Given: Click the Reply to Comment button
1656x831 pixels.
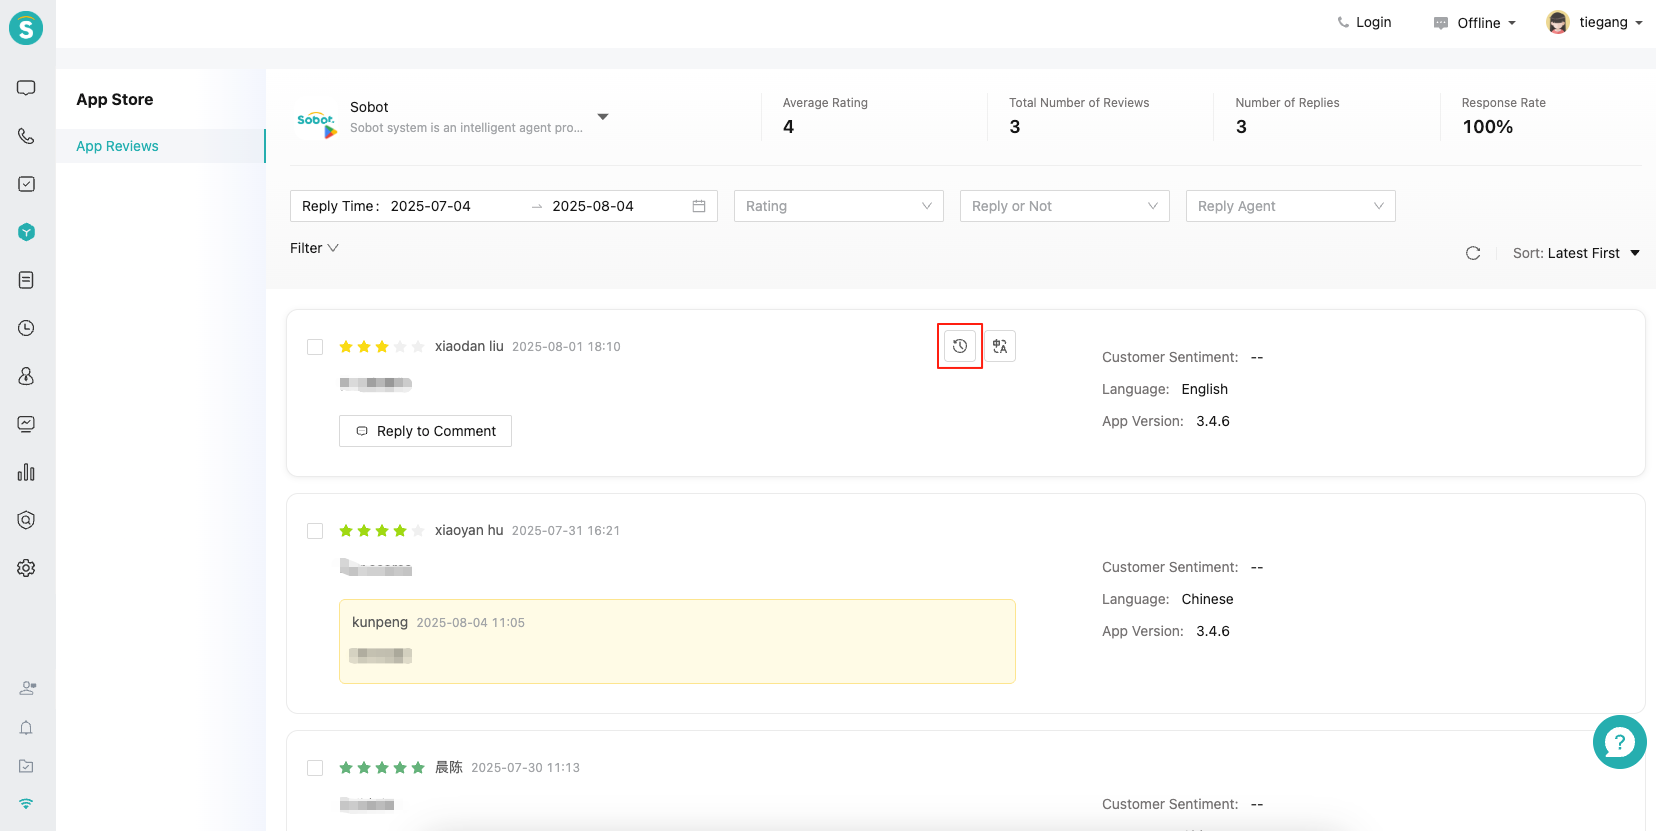Looking at the screenshot, I should click(426, 431).
